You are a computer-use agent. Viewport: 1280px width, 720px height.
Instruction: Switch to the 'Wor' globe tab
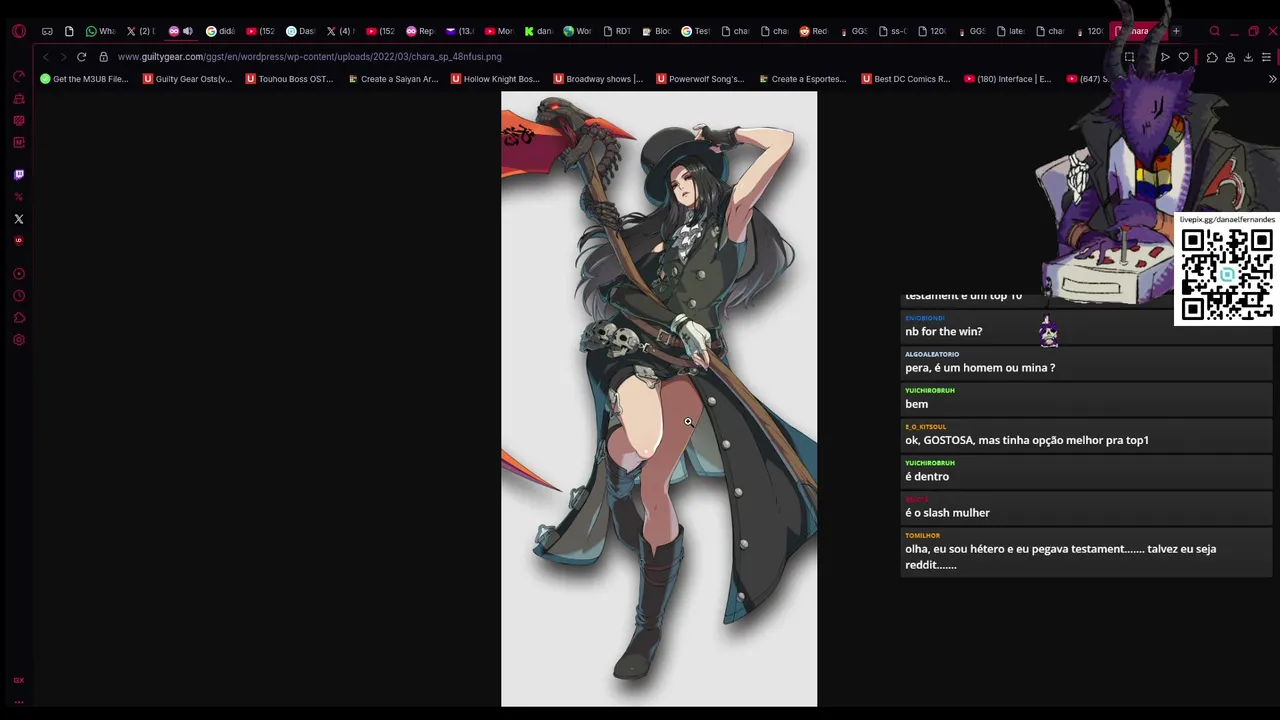(x=577, y=31)
